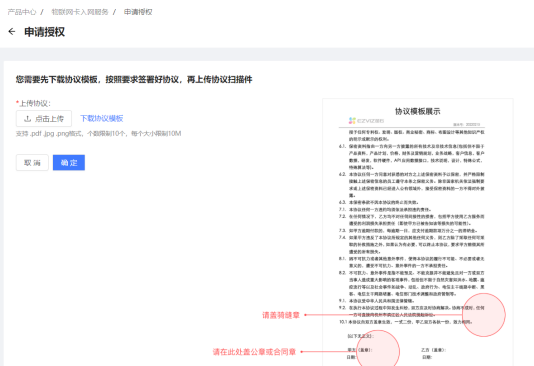The width and height of the screenshot is (534, 366).
Task: Click the 上传协议 field label
Action: click(x=33, y=103)
